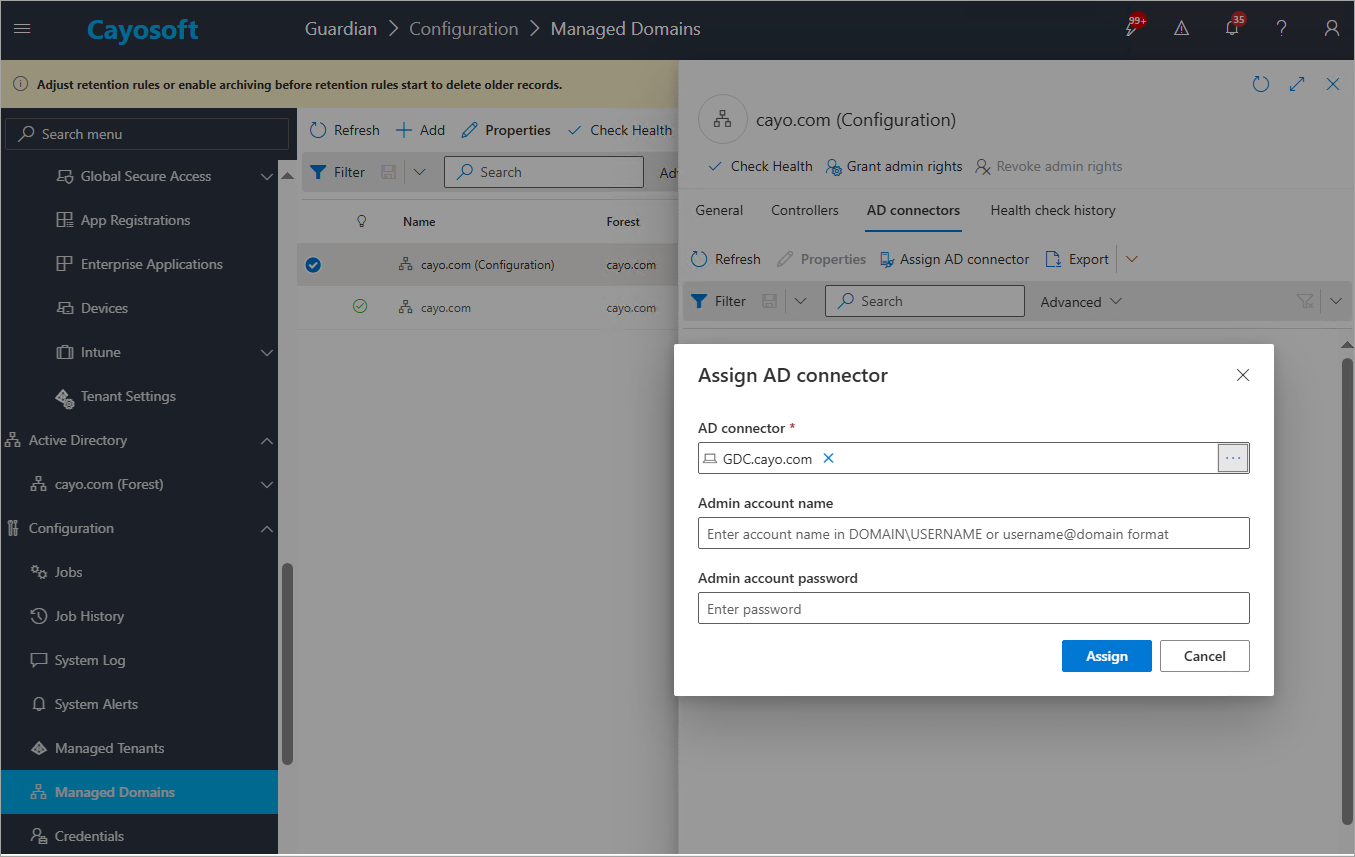Open the filter dropdown arrow in AD connectors tab
The width and height of the screenshot is (1355, 857).
coord(801,301)
